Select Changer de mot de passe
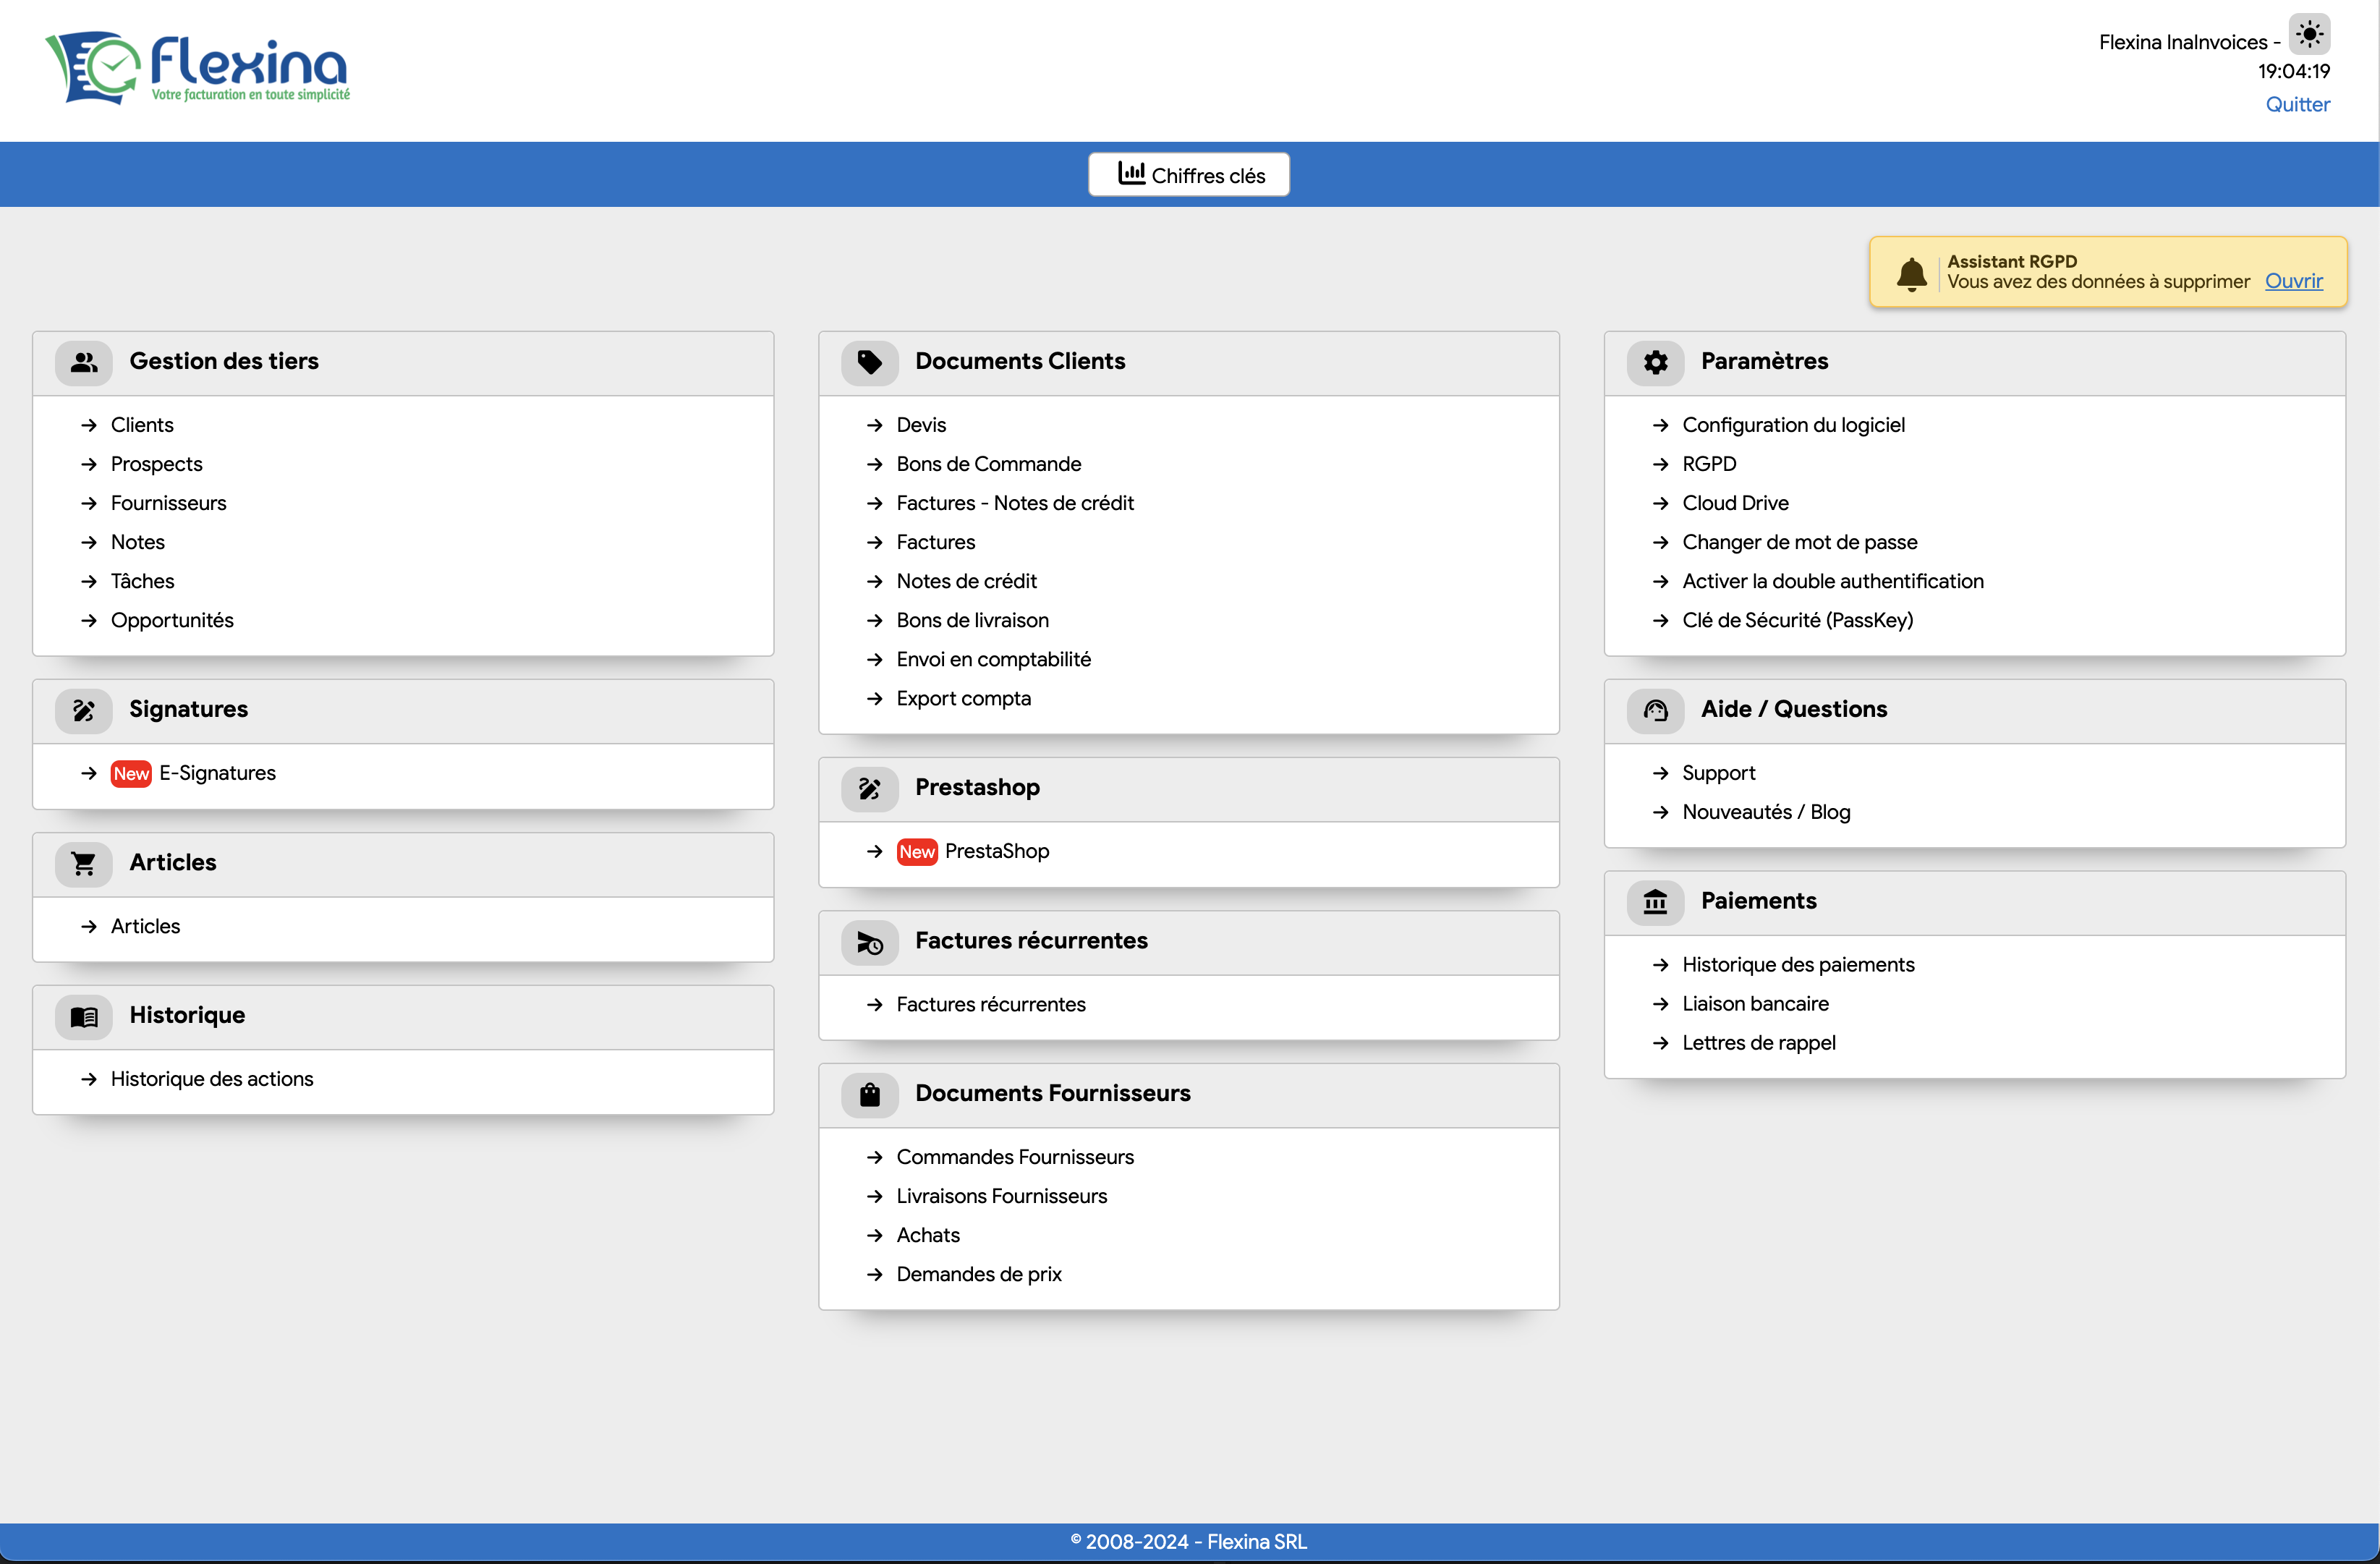2380x1564 pixels. [x=1800, y=542]
